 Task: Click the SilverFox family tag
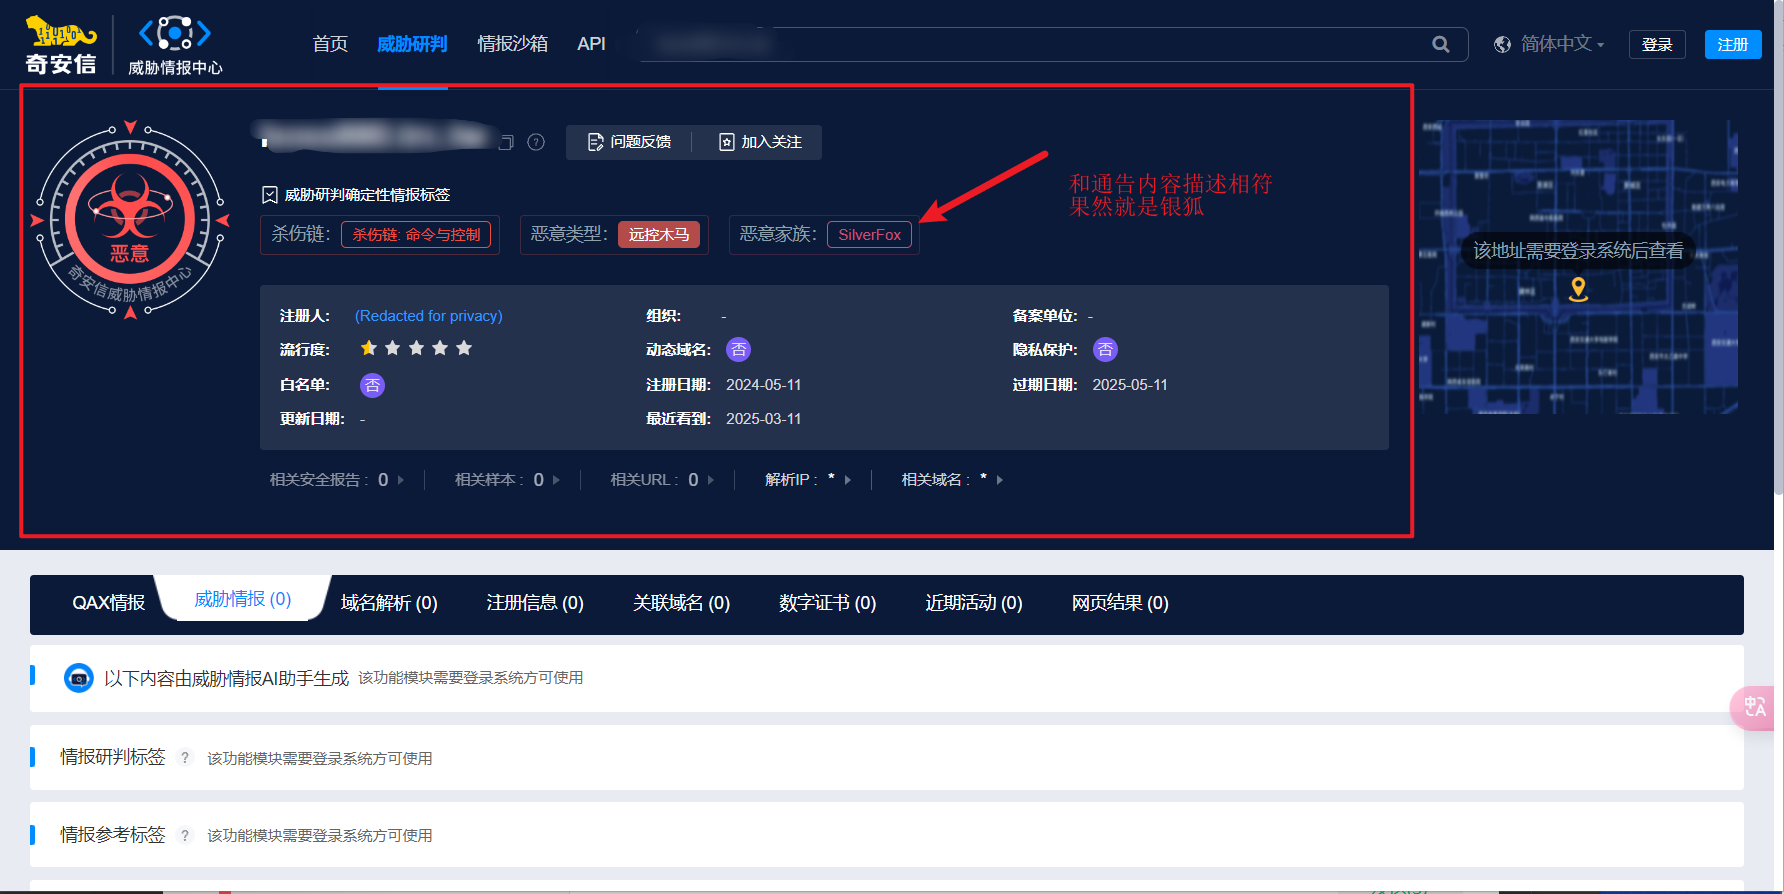(x=869, y=234)
